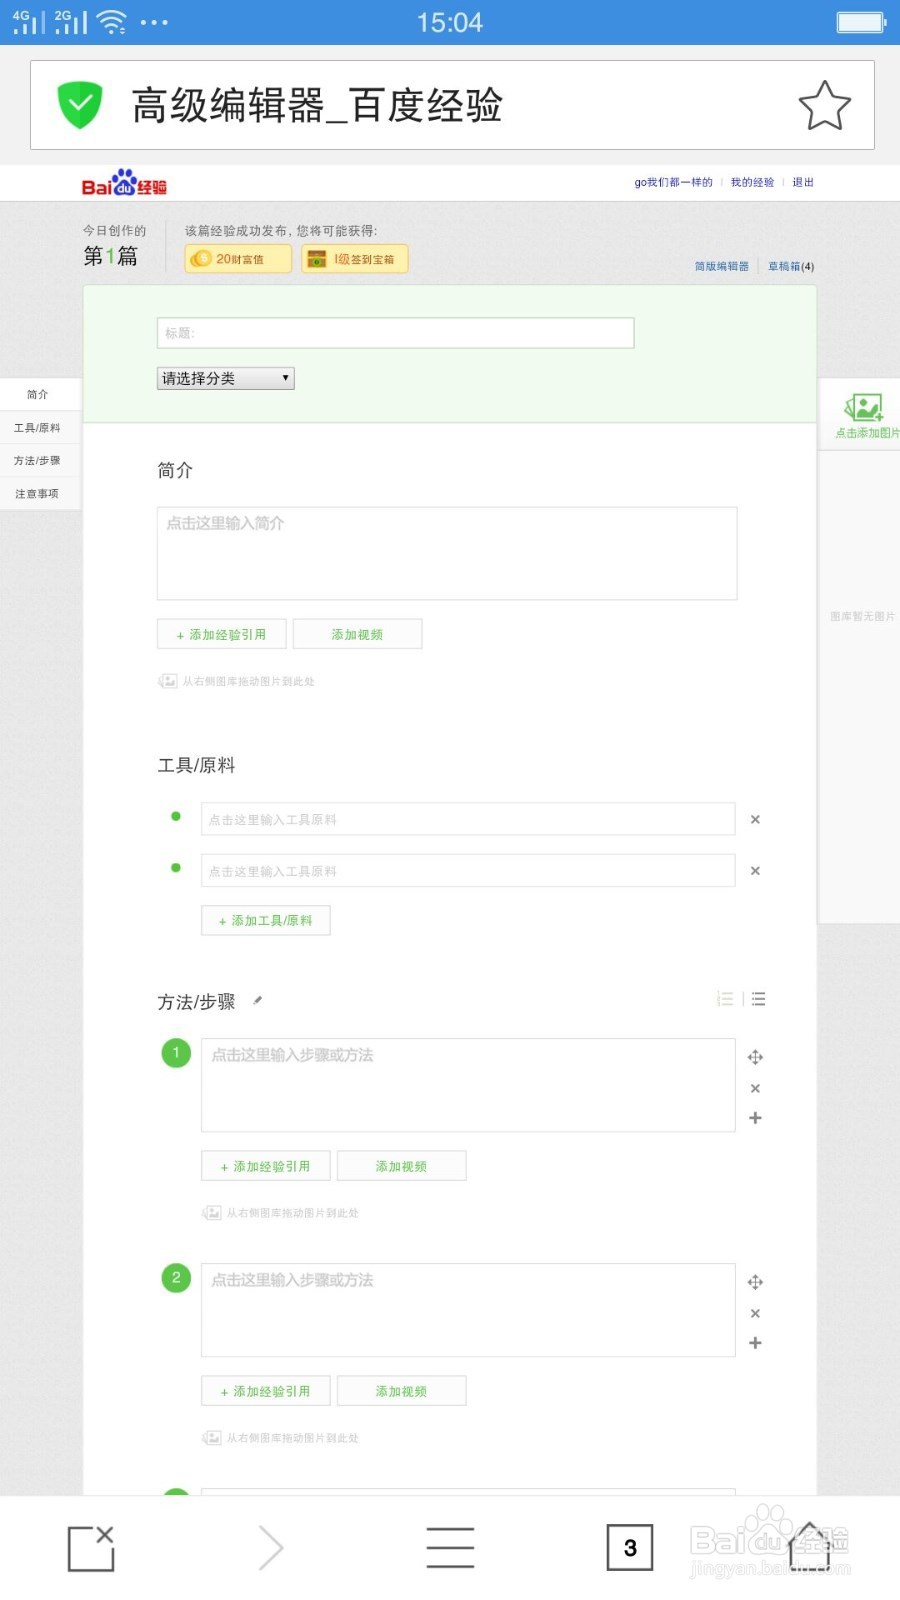Switch to 简版编辑器 link

click(x=722, y=266)
